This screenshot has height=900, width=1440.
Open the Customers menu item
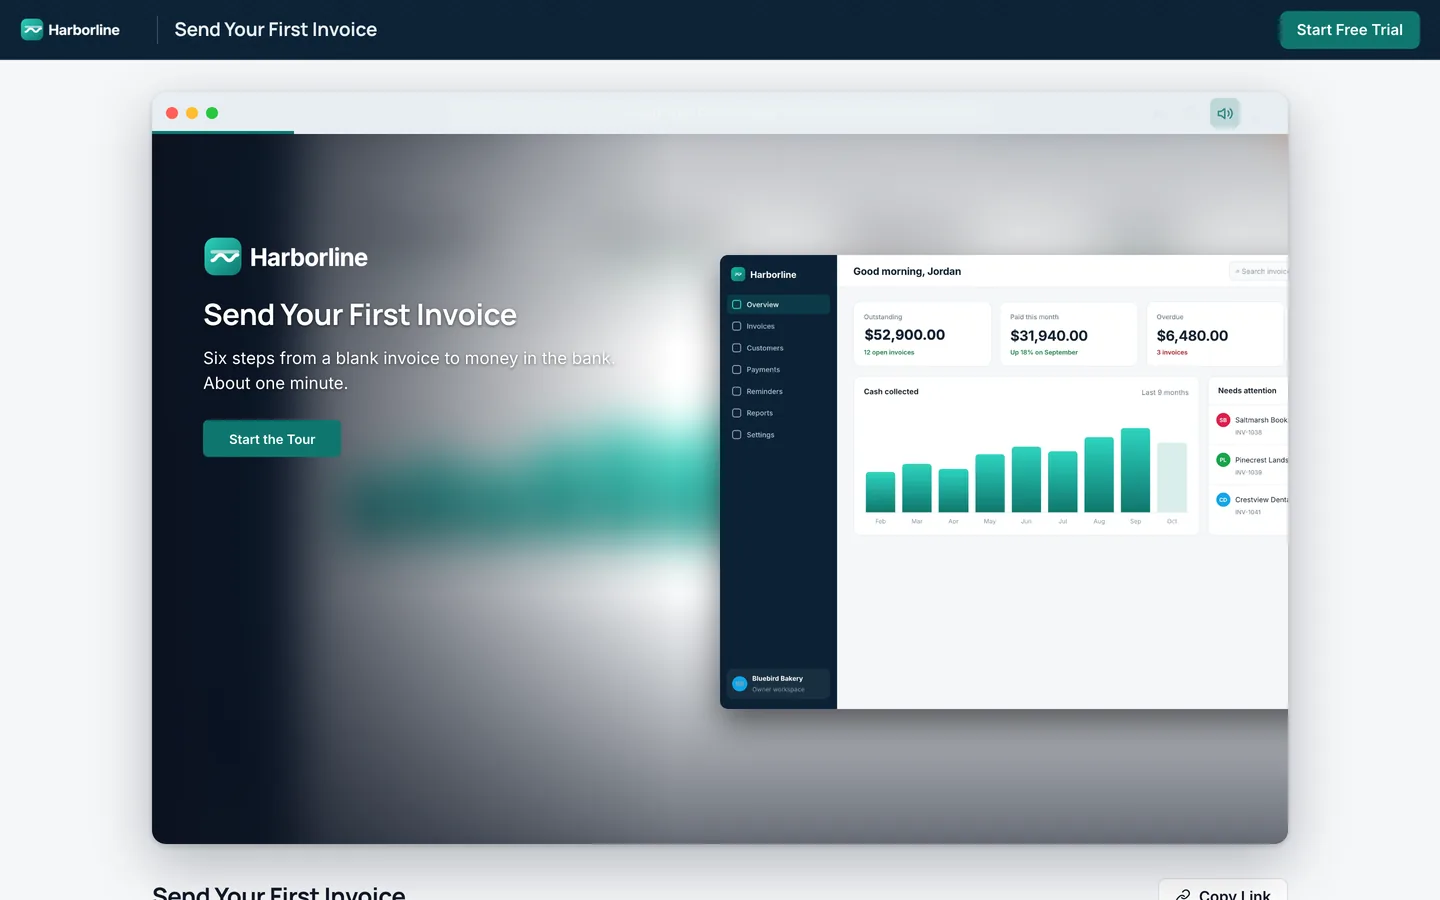tap(779, 348)
